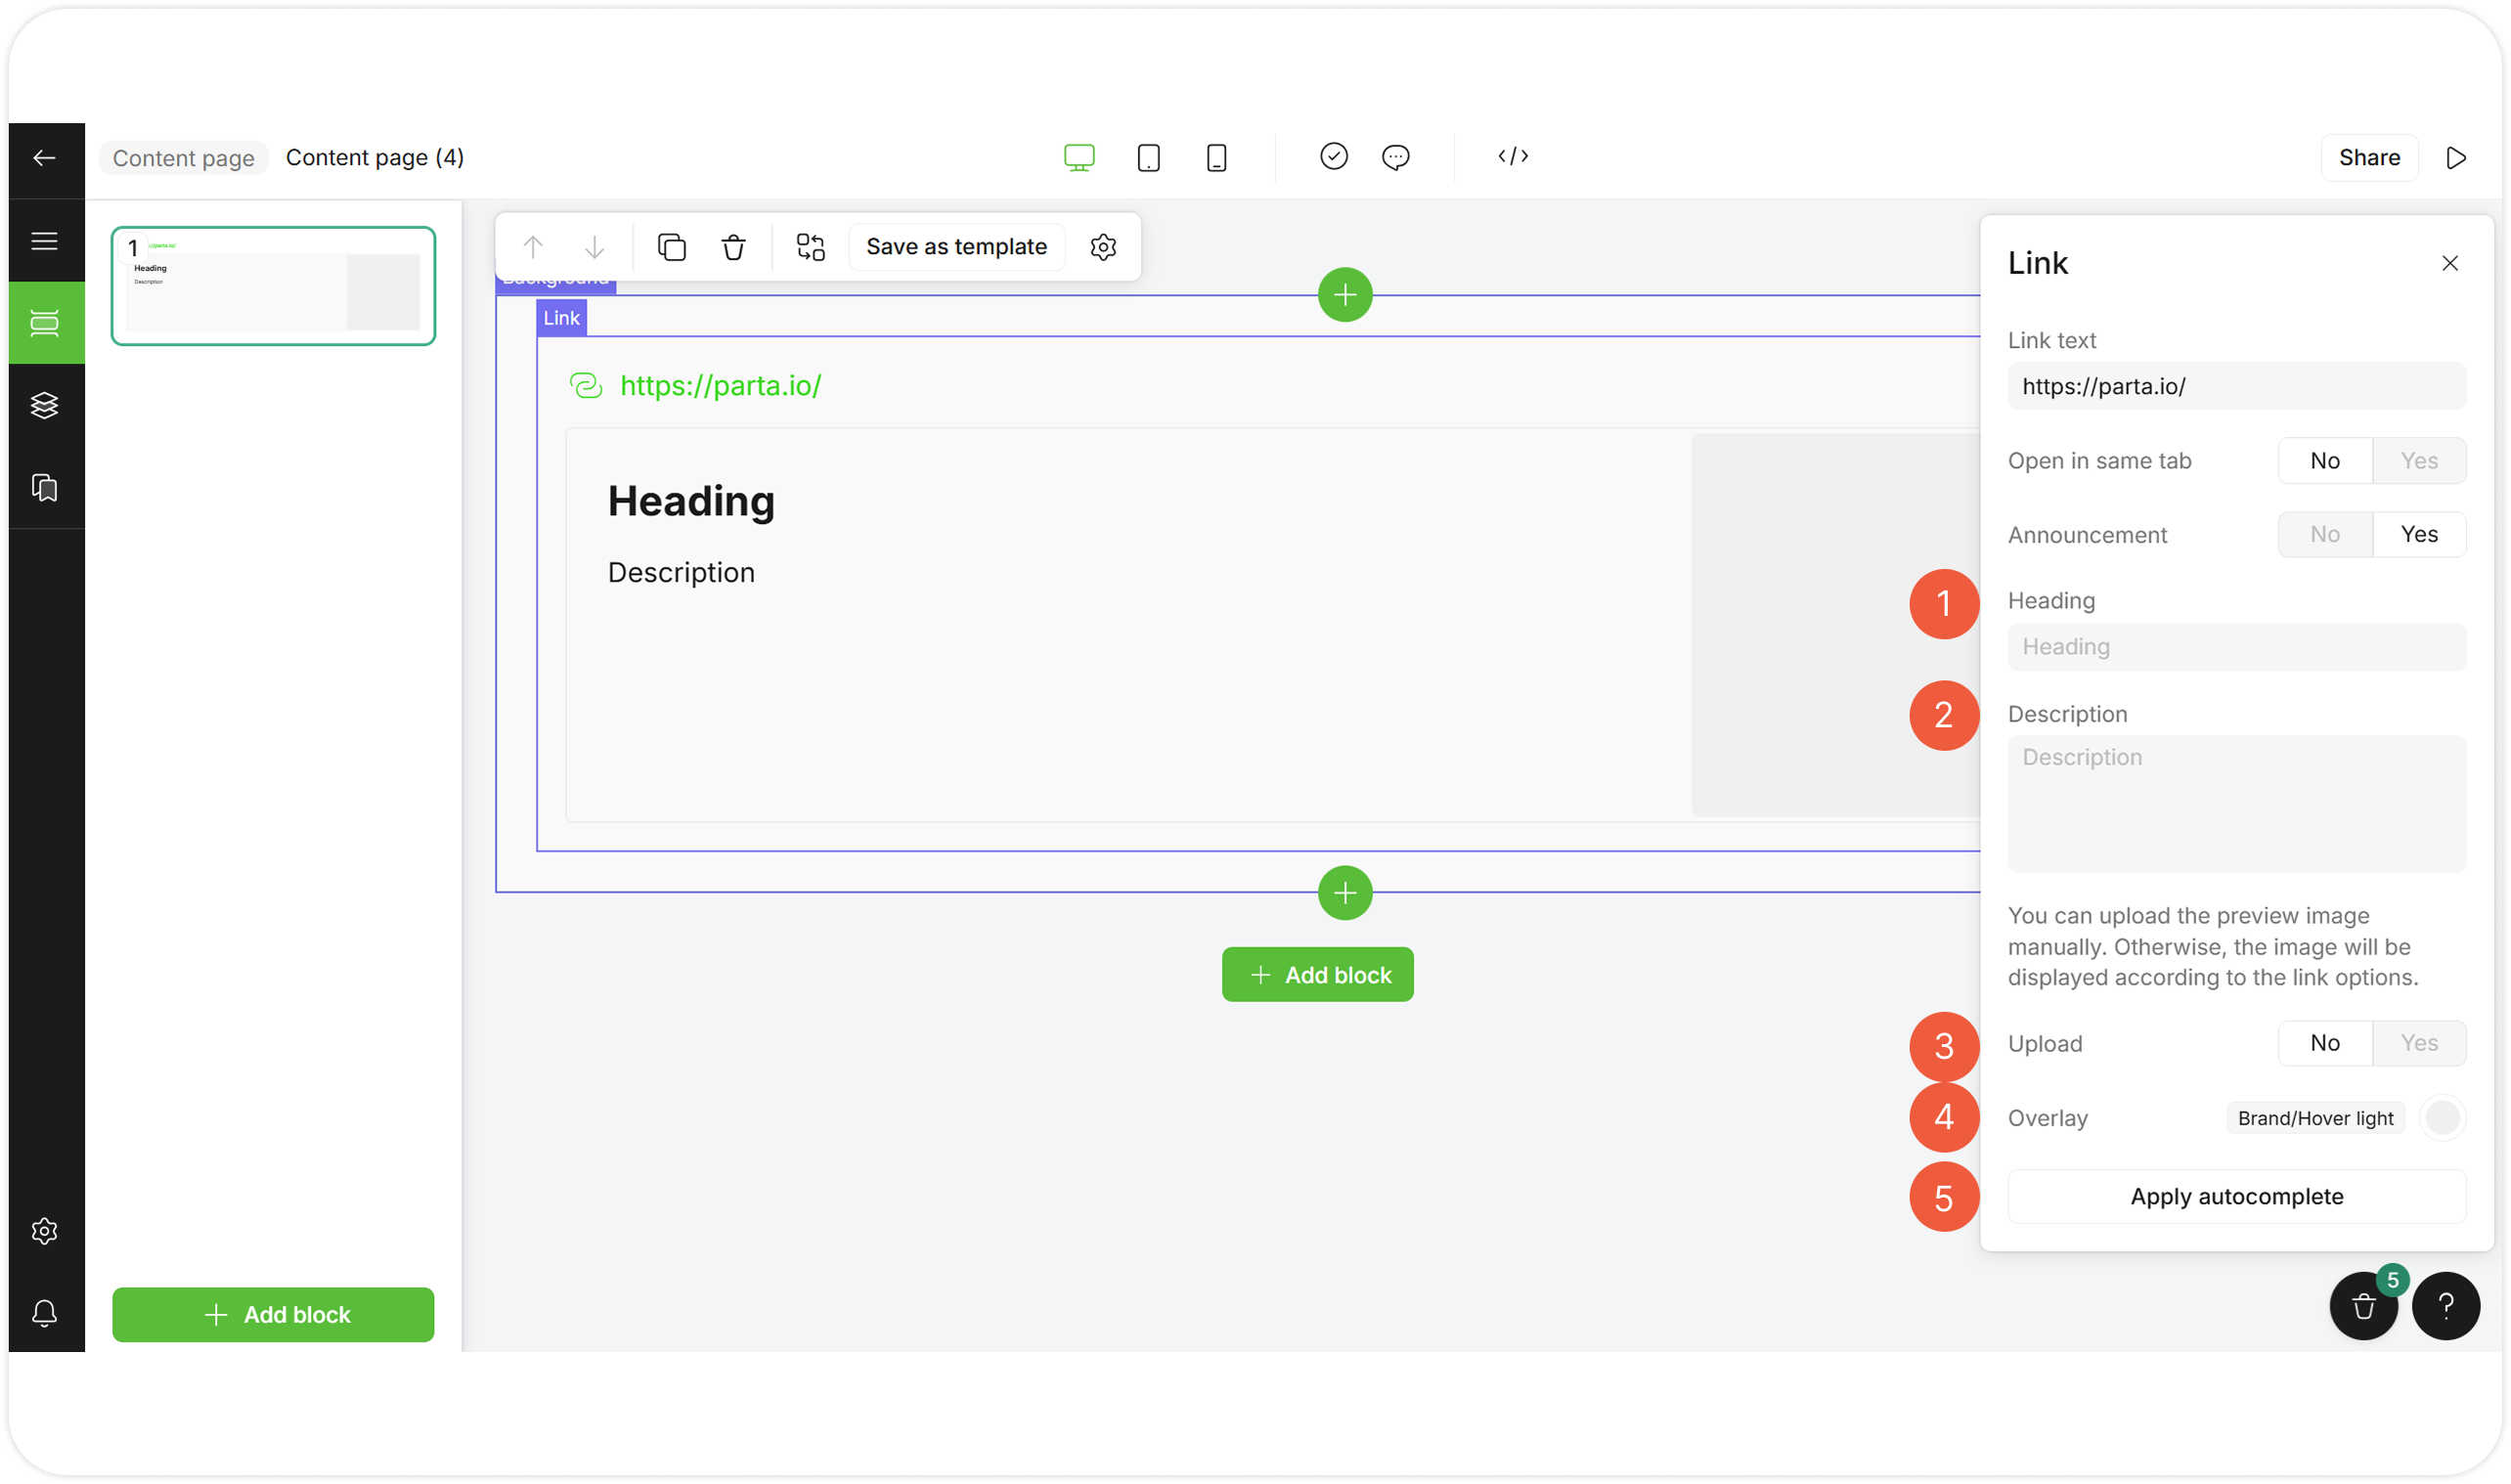Viewport: 2511px width, 1484px height.
Task: Duplicate the selected block
Action: (671, 247)
